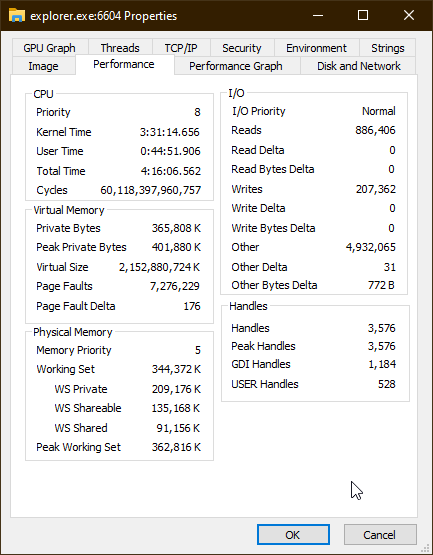The image size is (433, 555).
Task: Click the window resize grip corner
Action: 426,548
